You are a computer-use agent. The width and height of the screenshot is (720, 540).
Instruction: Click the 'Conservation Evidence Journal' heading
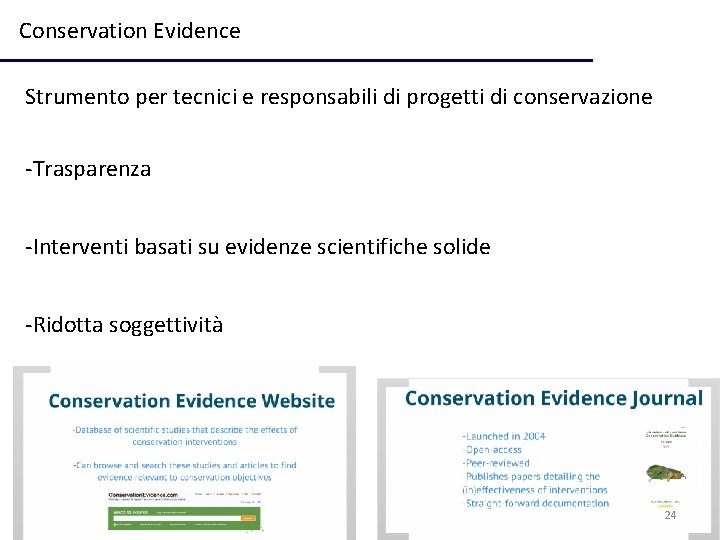pyautogui.click(x=554, y=399)
